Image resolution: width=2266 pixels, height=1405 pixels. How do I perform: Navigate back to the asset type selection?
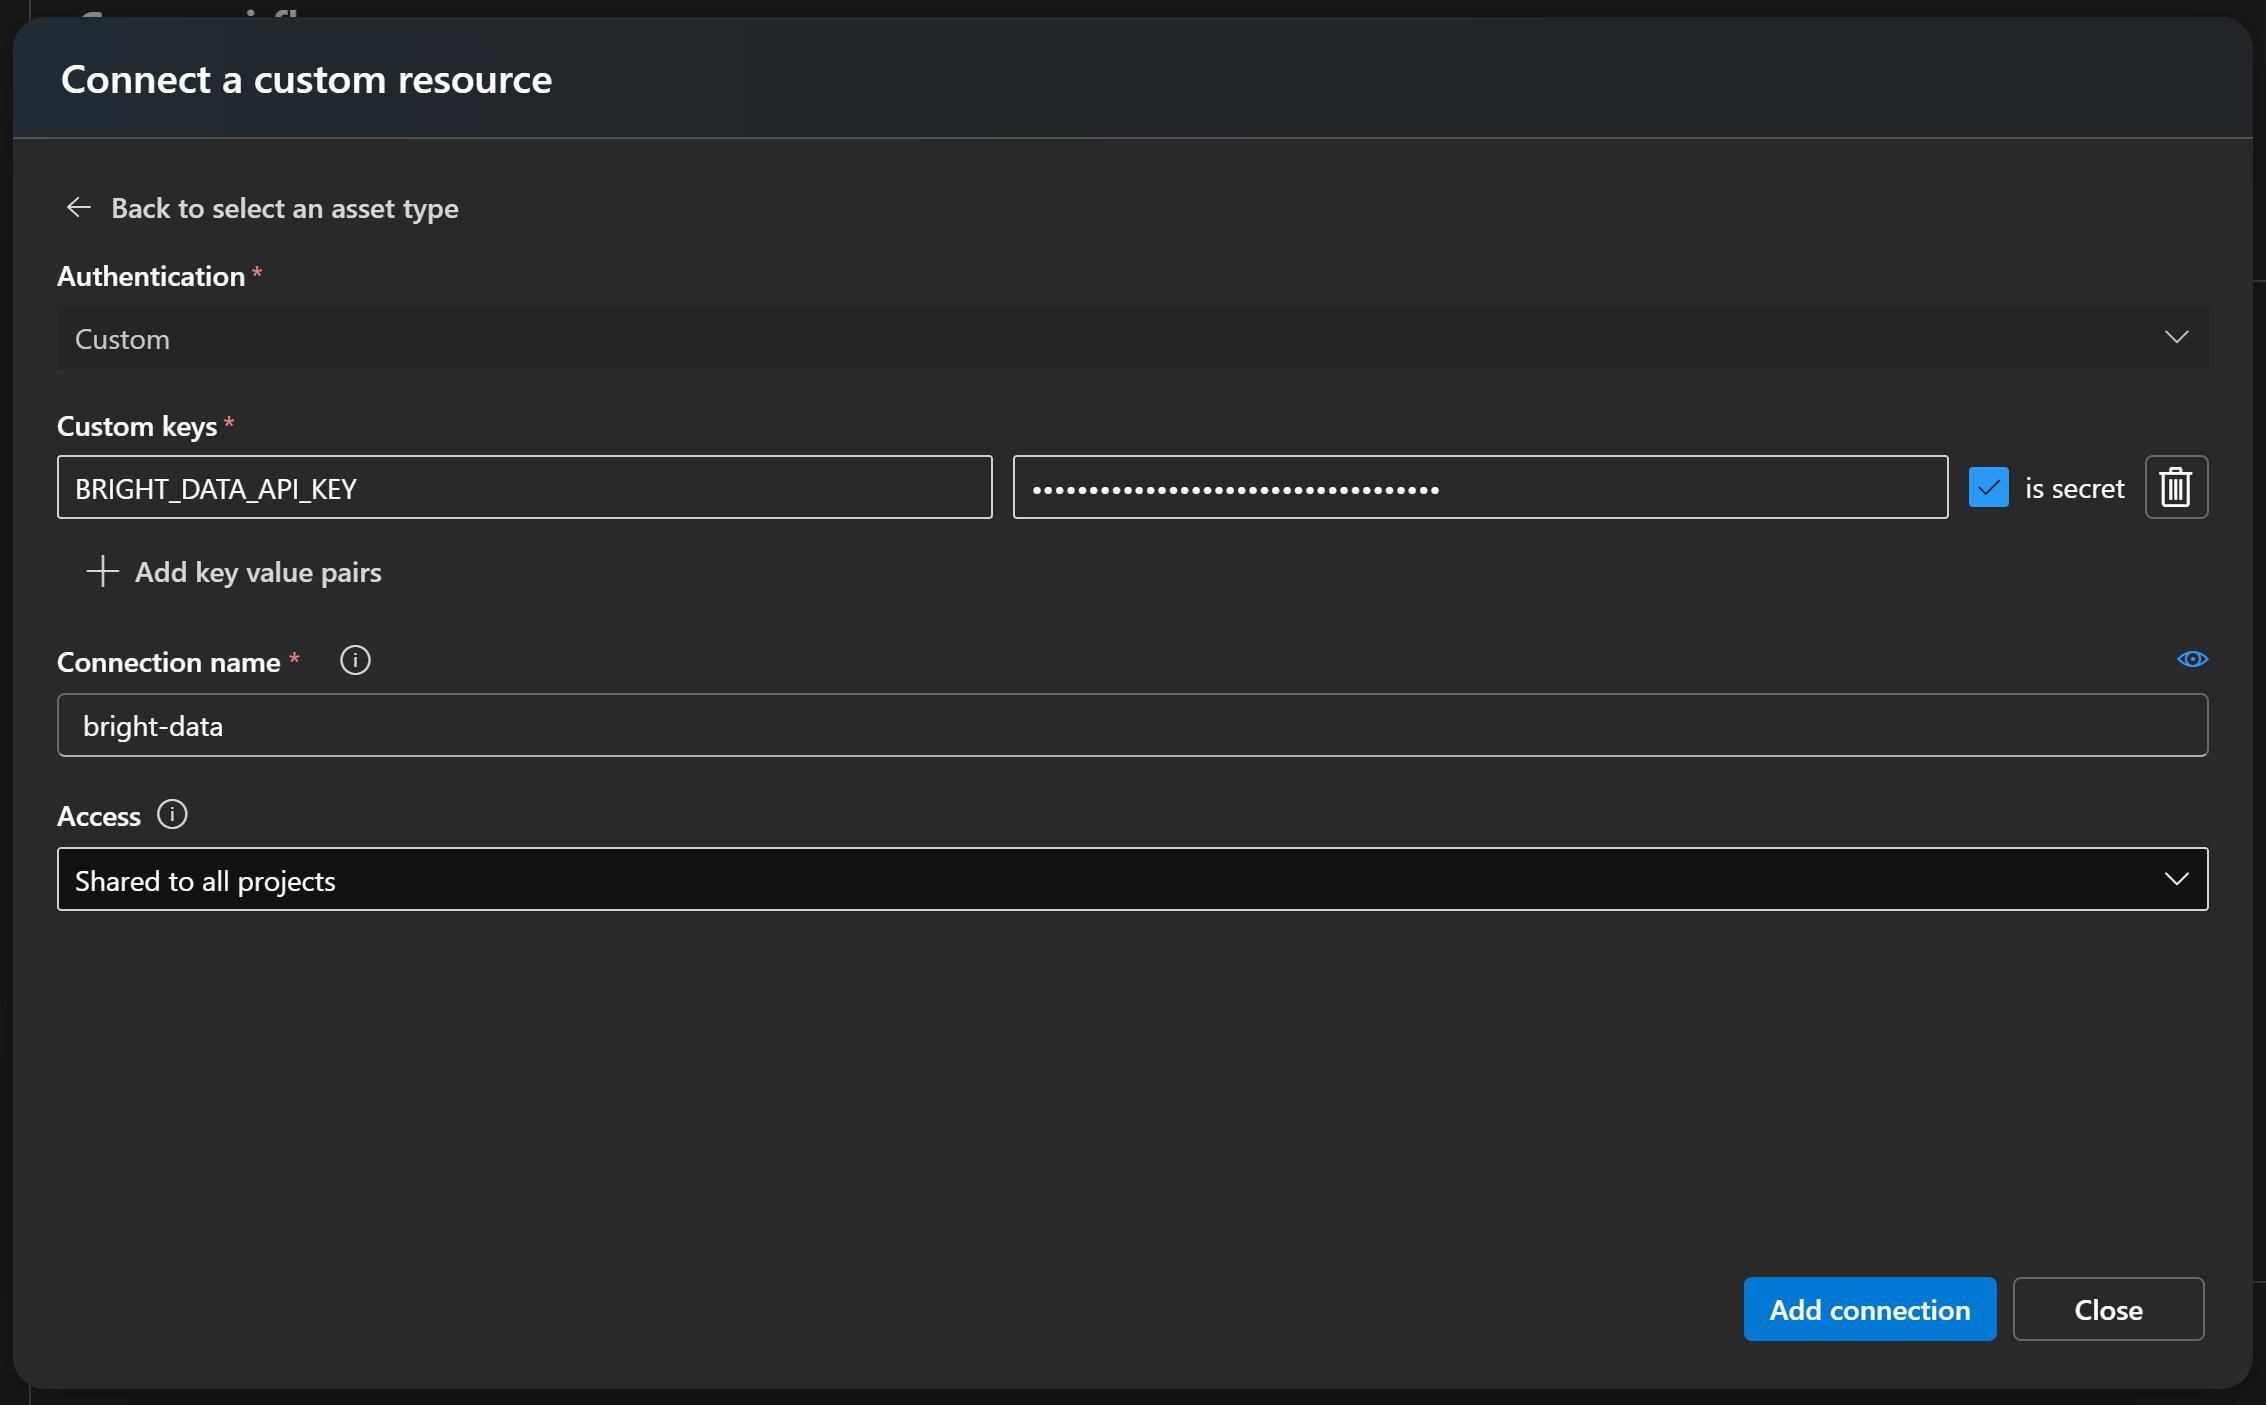284,208
